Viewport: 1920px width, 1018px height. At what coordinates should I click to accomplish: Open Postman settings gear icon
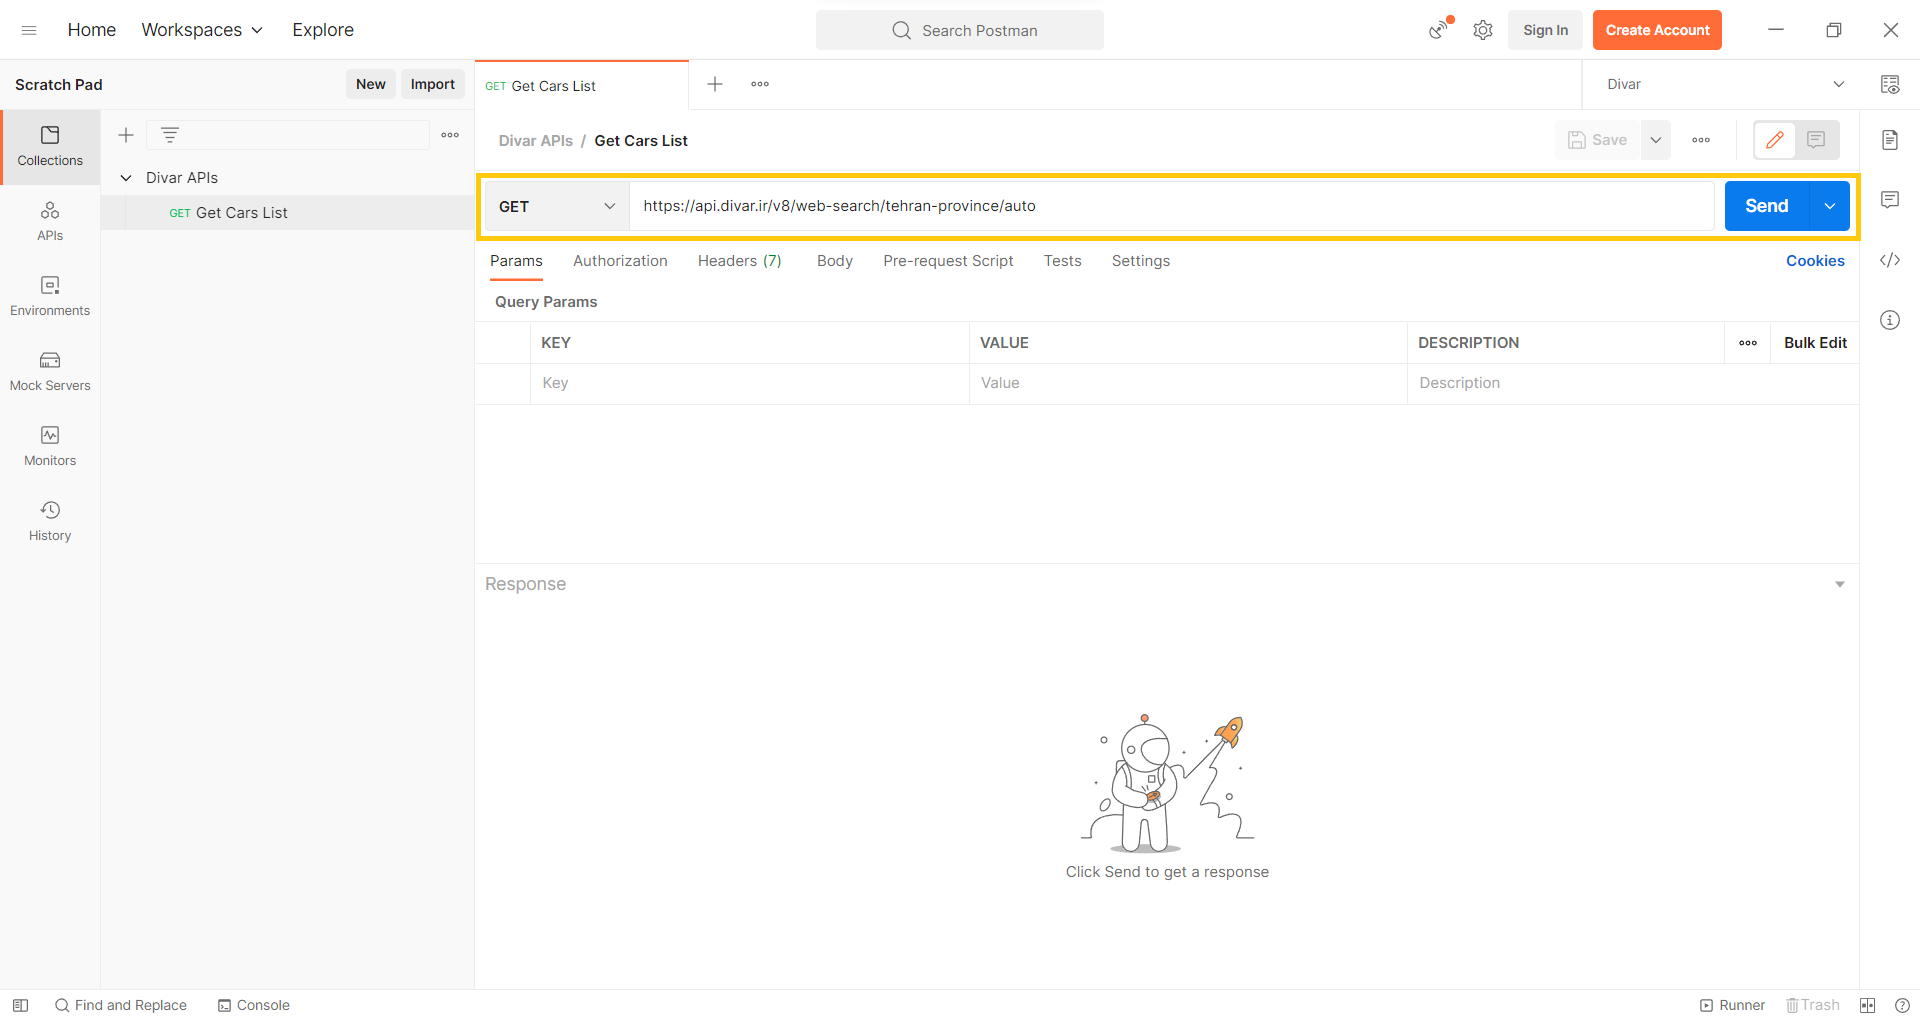[1483, 30]
